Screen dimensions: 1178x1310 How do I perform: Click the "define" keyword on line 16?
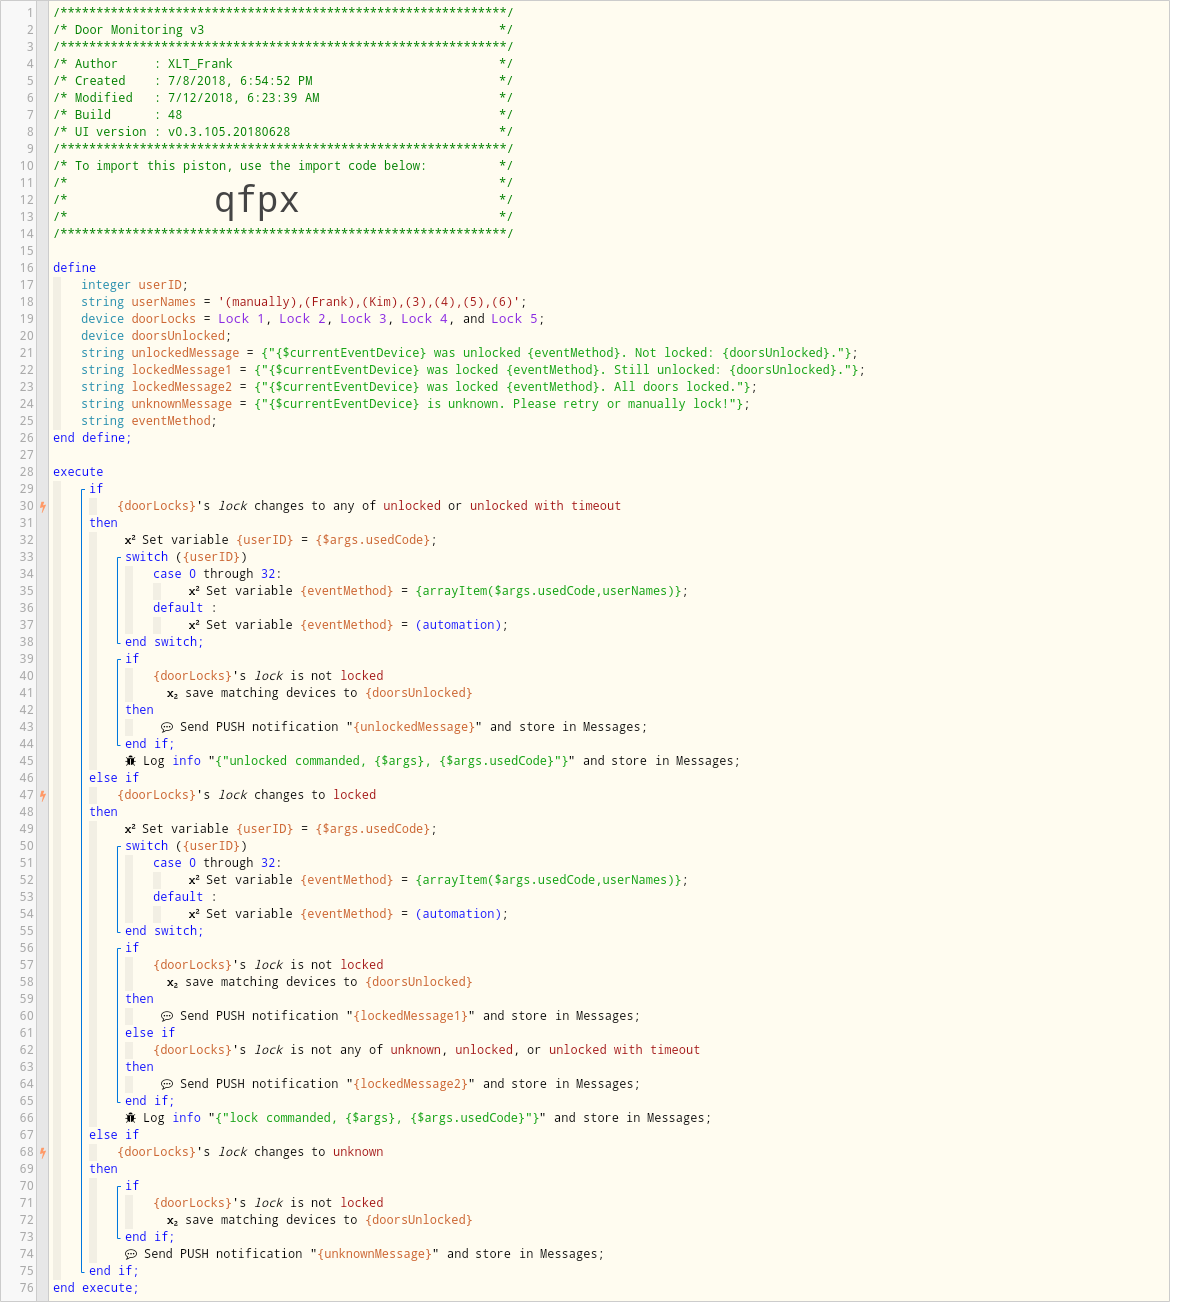[75, 268]
